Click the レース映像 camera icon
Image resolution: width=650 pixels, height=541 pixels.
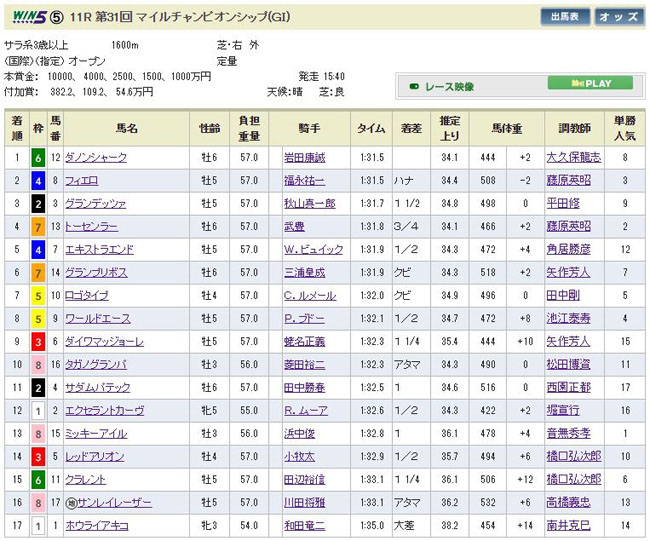pyautogui.click(x=413, y=86)
